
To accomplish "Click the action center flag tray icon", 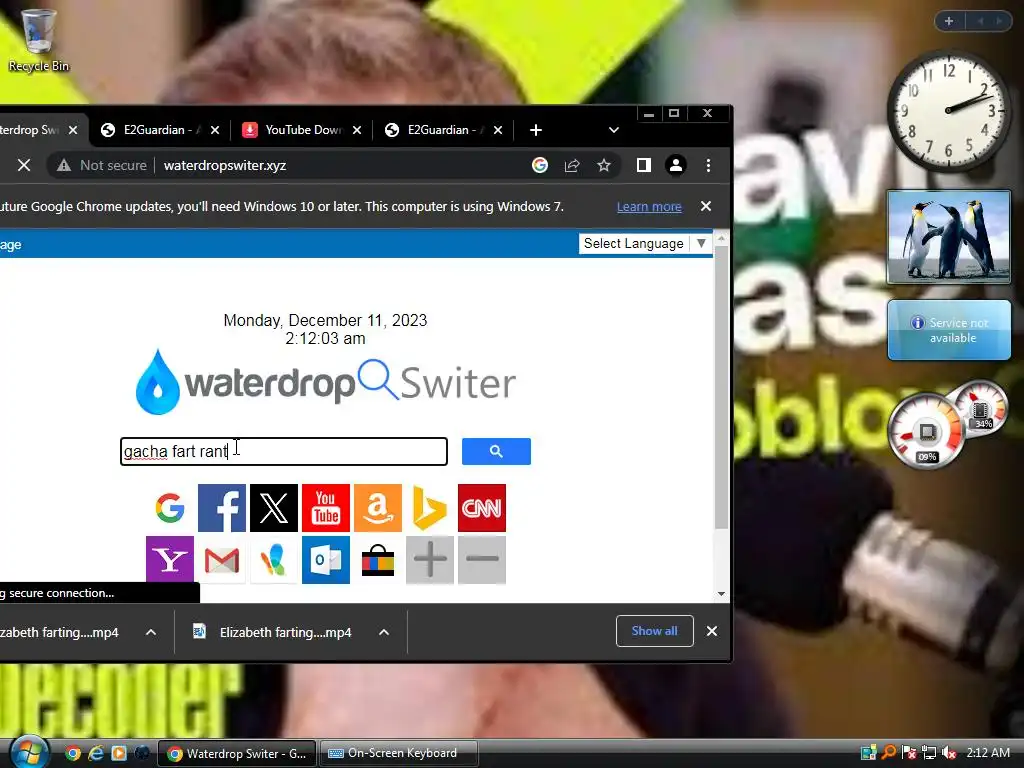I will pyautogui.click(x=909, y=753).
